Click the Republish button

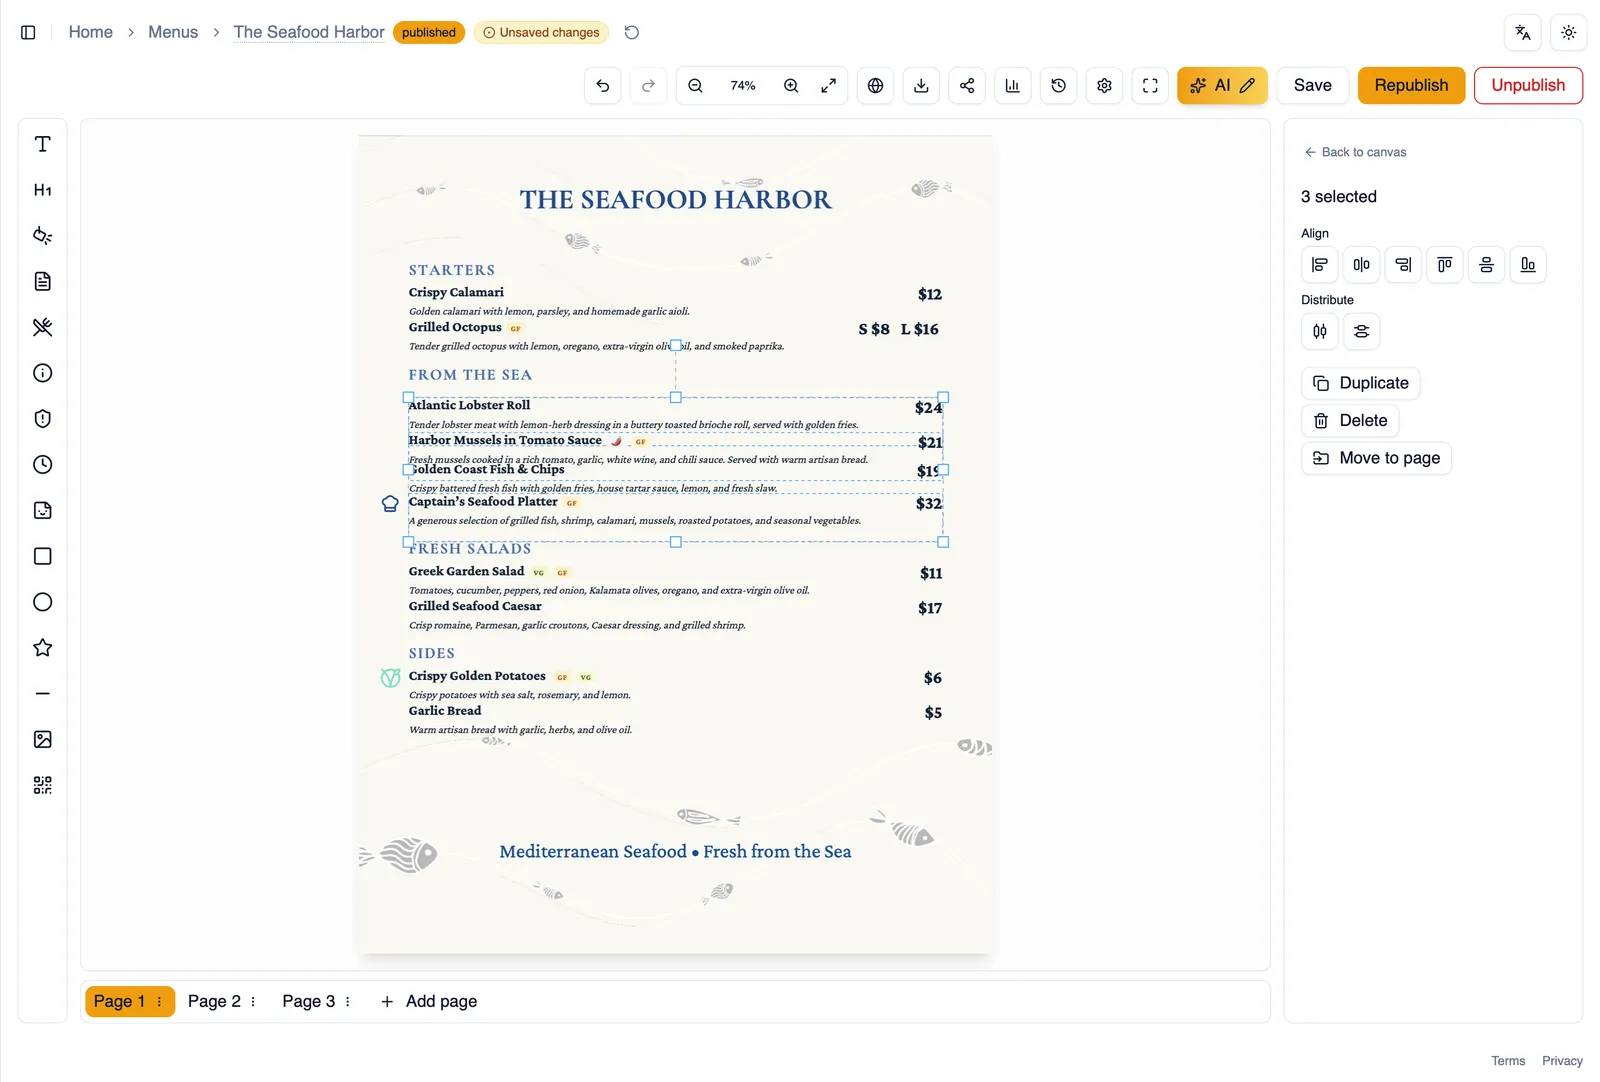(x=1411, y=86)
